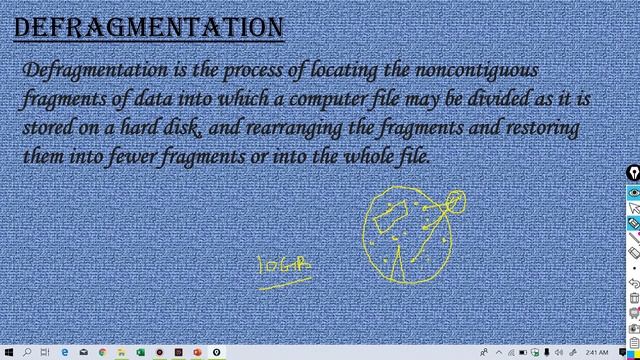
Task: Take a screenshot with the camera icon
Action: coord(633,328)
